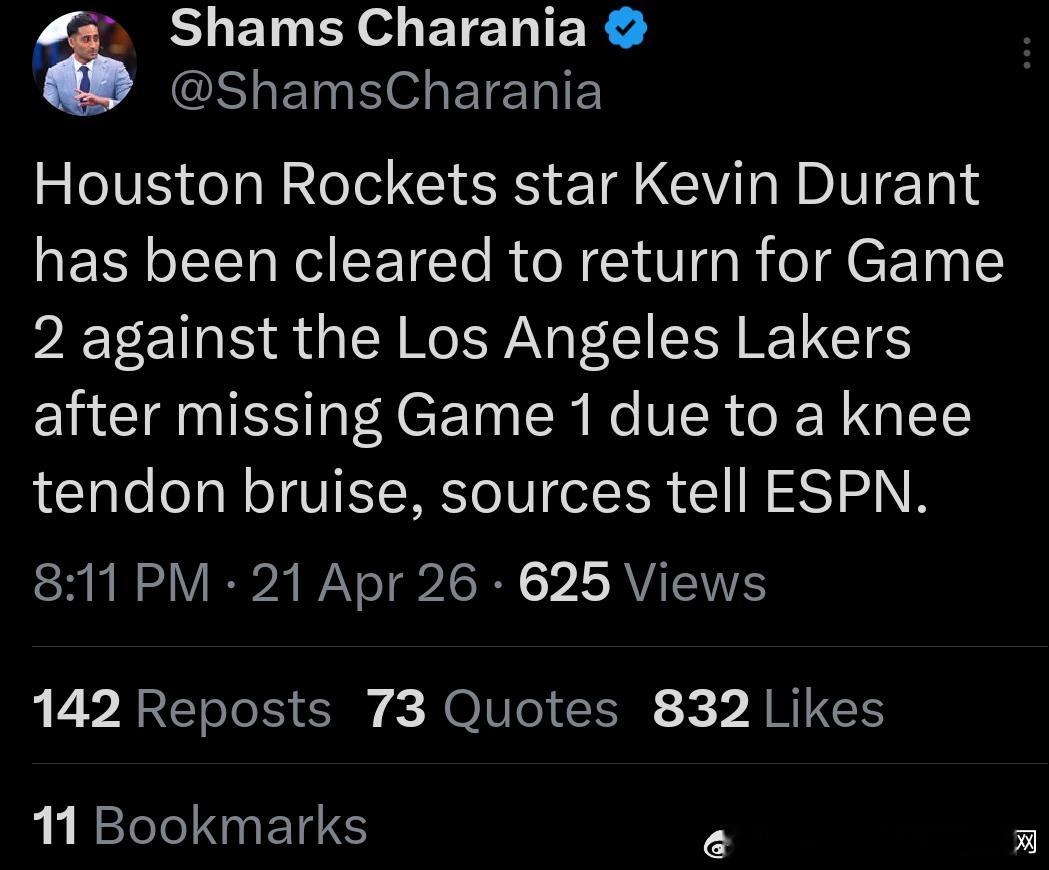This screenshot has height=870, width=1049.
Task: Click 'Los Angeles Lakers' in the tweet
Action: pos(654,338)
